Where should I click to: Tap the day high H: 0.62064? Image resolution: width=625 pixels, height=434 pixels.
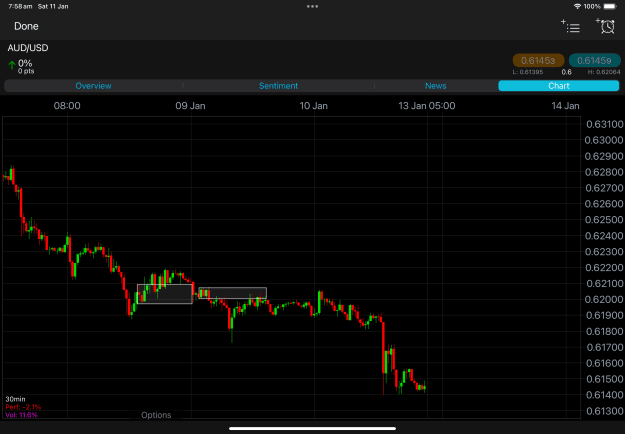(x=604, y=72)
